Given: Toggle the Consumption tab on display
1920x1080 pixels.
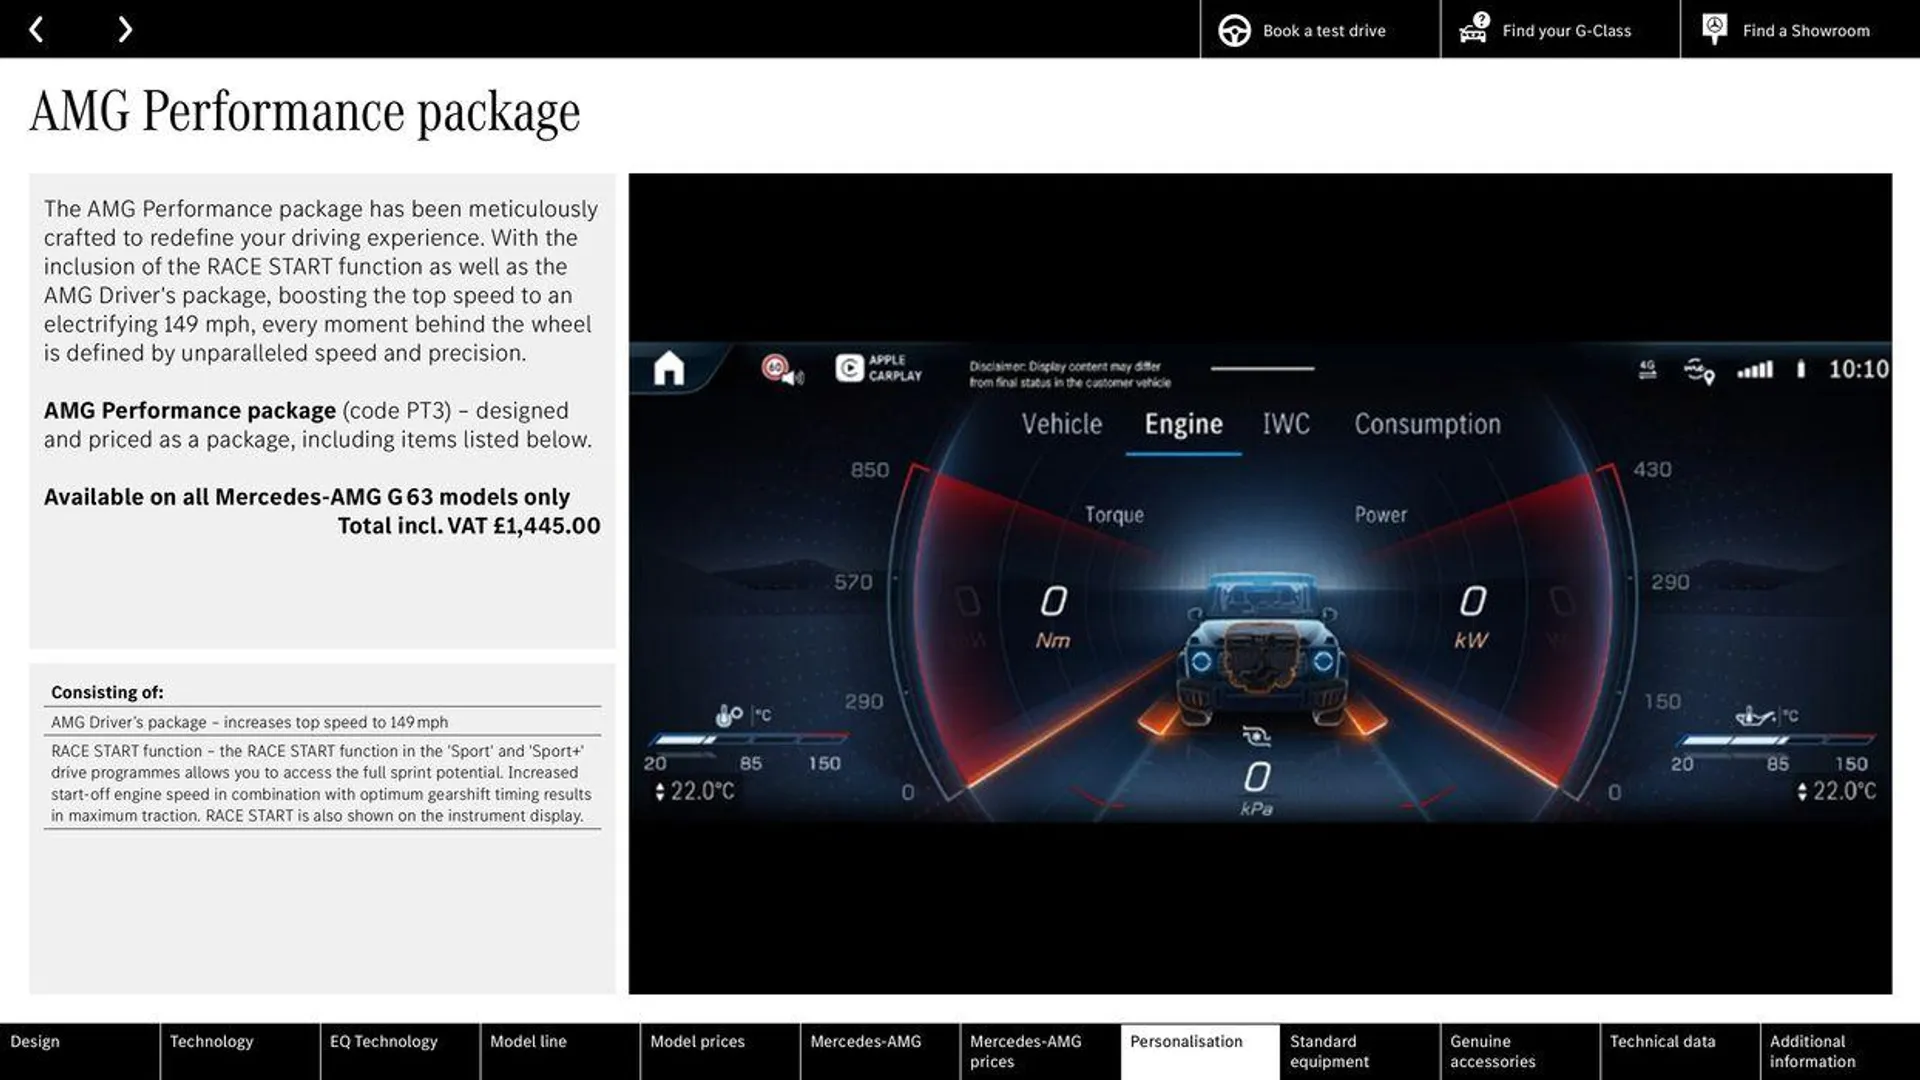Looking at the screenshot, I should [1428, 423].
